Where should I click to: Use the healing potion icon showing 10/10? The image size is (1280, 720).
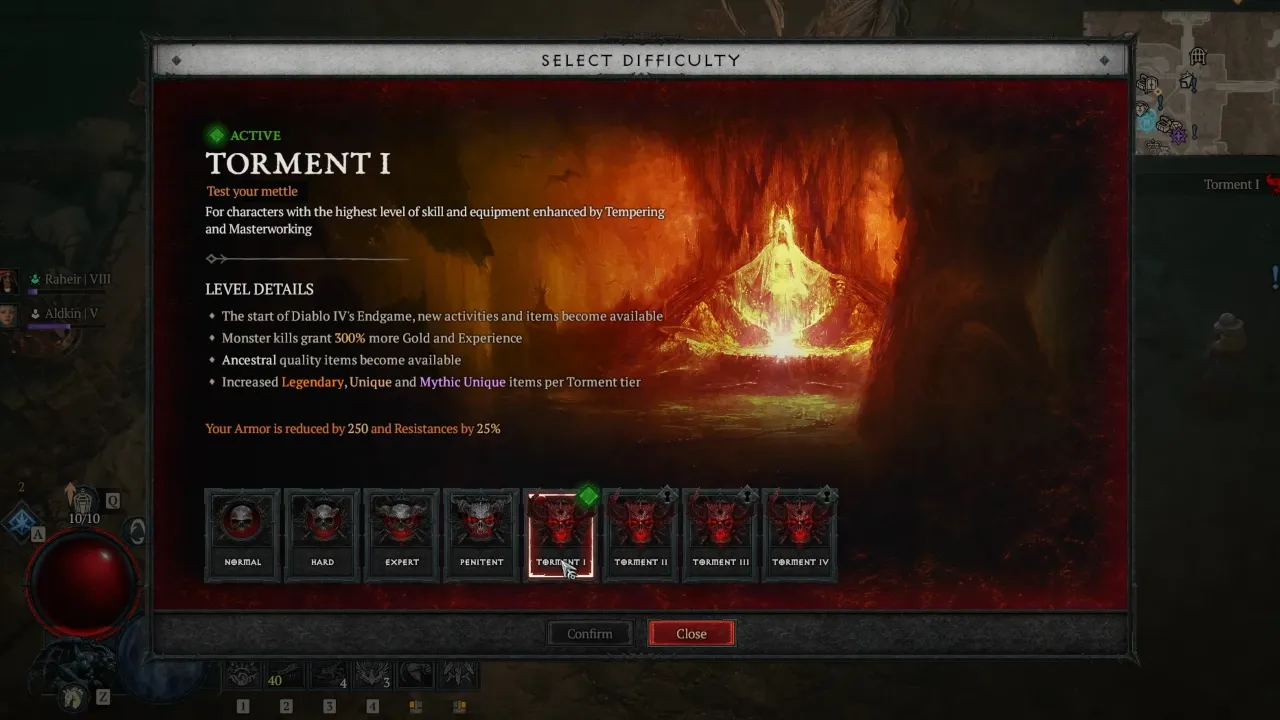pyautogui.click(x=83, y=502)
